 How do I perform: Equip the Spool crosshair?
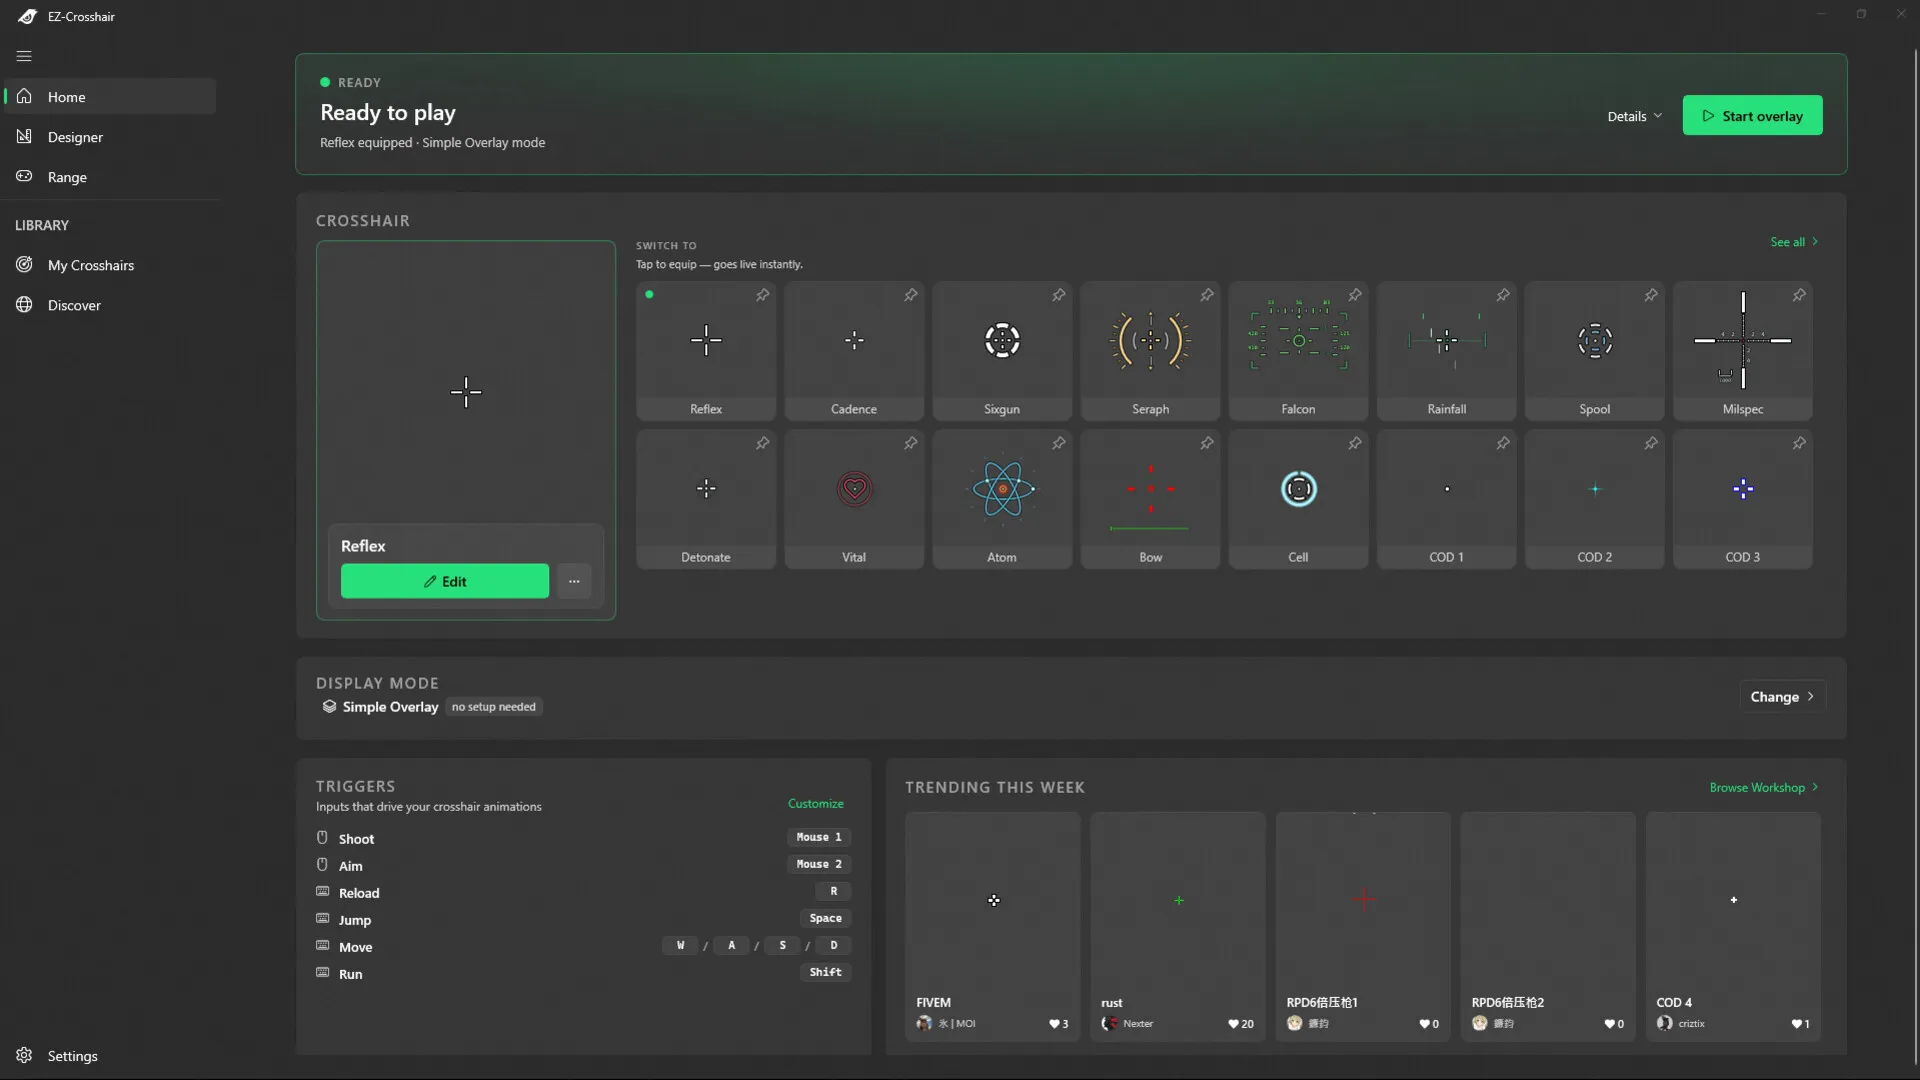(x=1594, y=351)
